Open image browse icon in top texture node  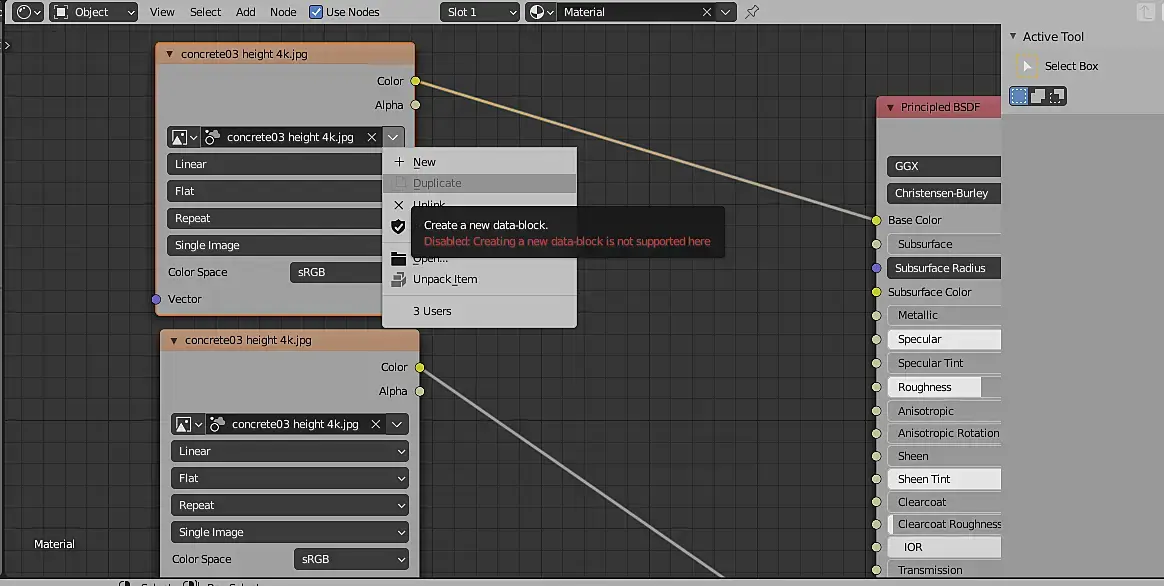point(183,137)
